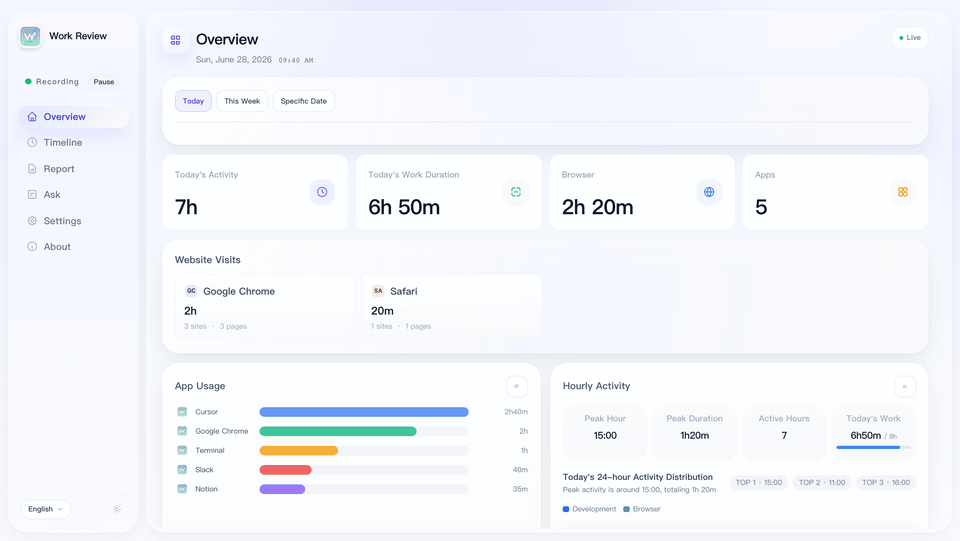
Task: Click the Settings gear icon
Action: point(32,220)
